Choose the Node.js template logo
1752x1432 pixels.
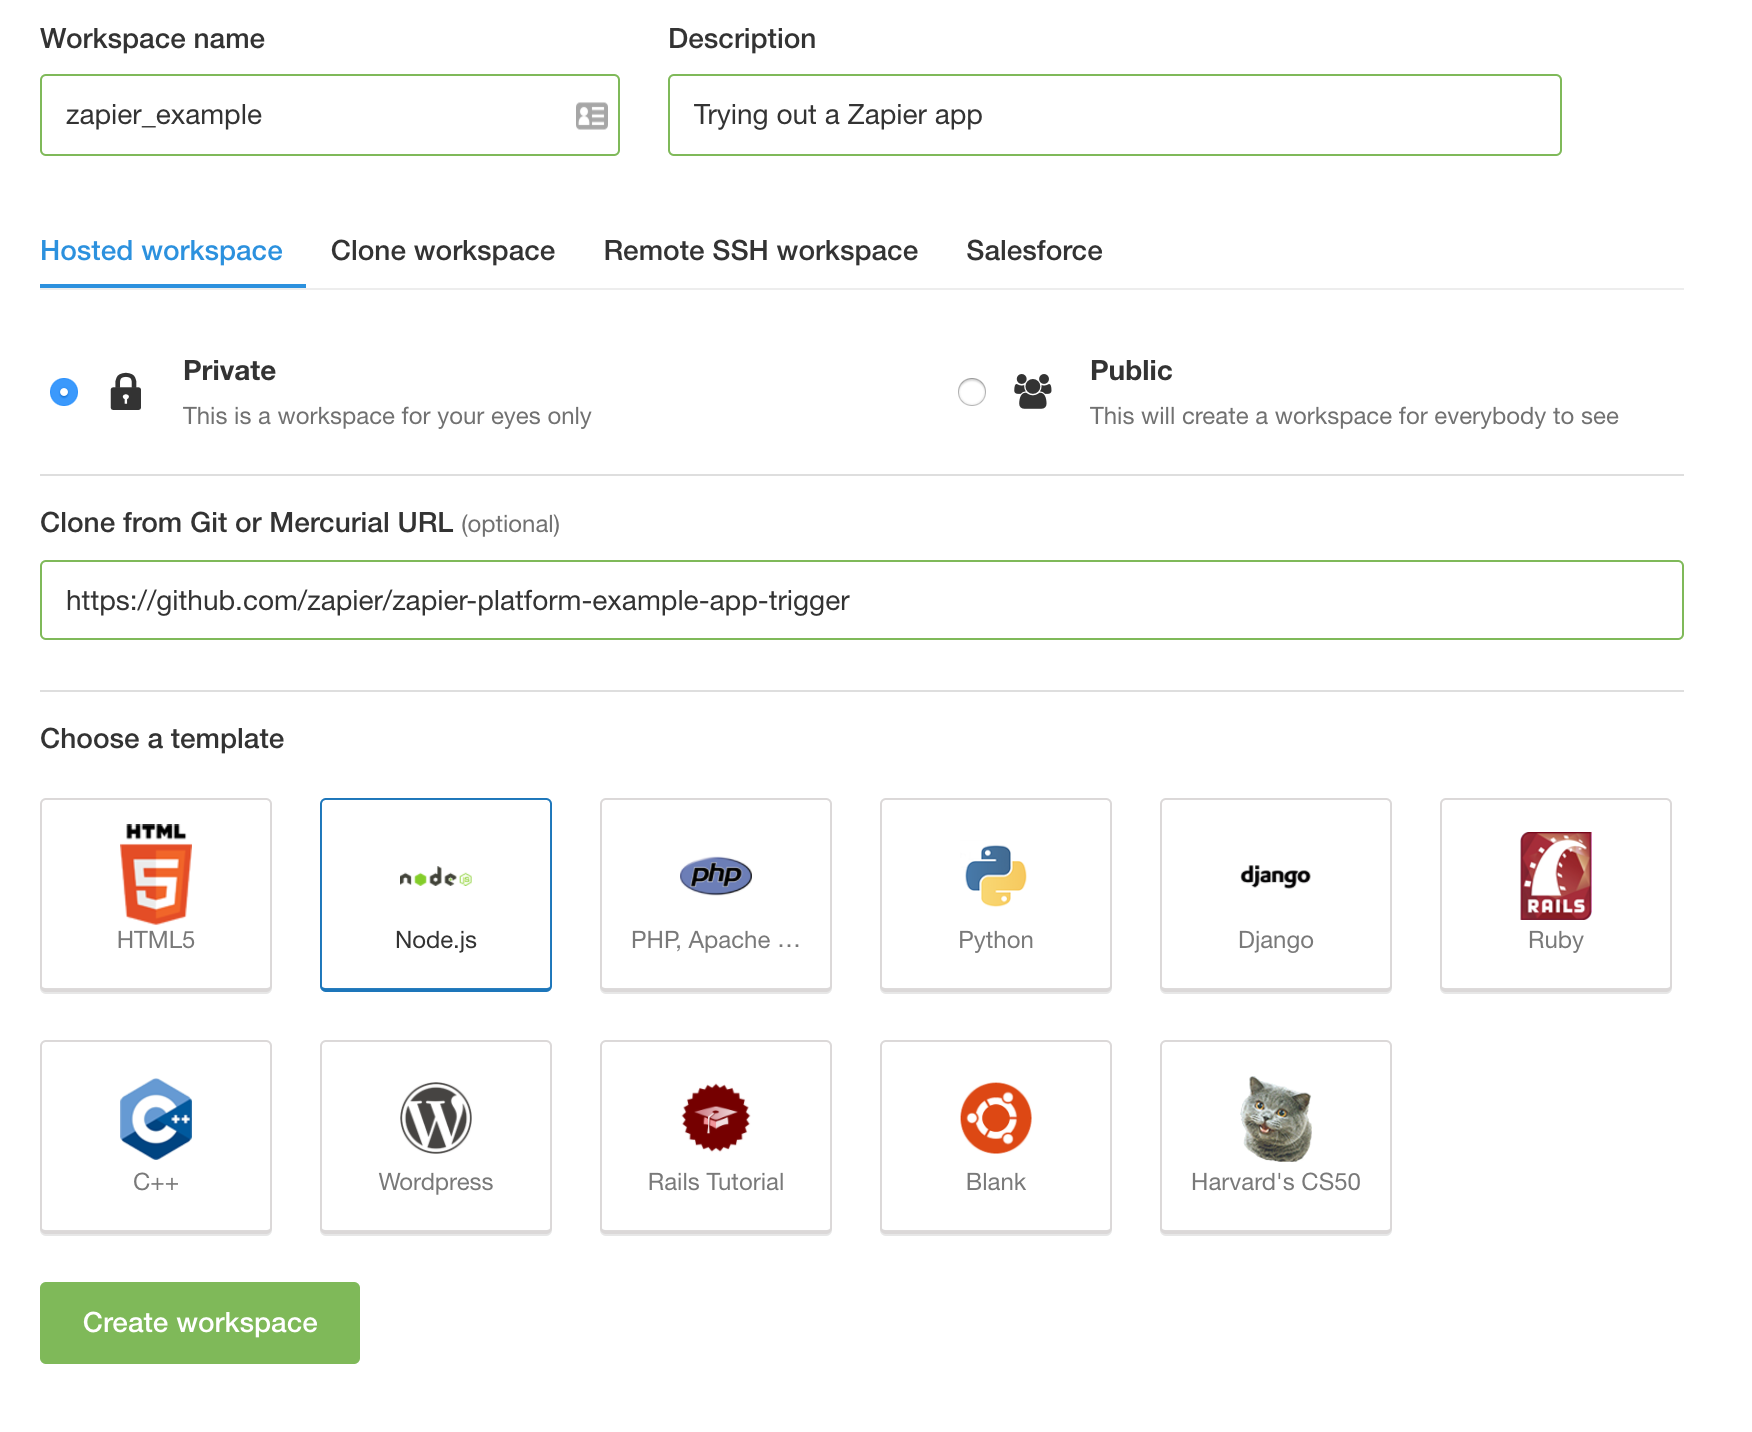click(436, 877)
